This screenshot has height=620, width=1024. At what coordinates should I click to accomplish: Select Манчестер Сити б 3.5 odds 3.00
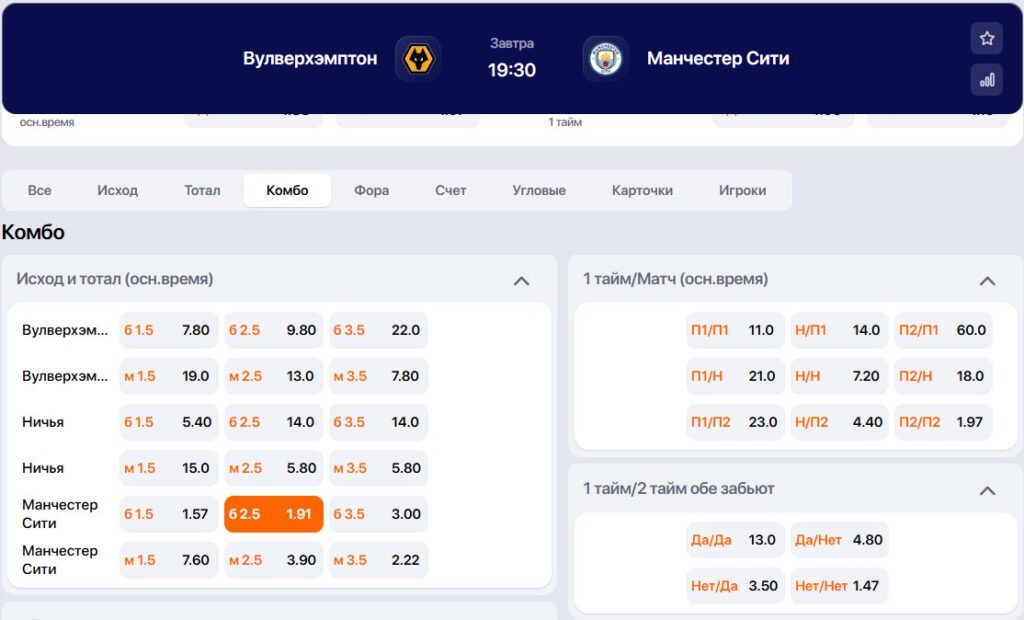click(378, 514)
